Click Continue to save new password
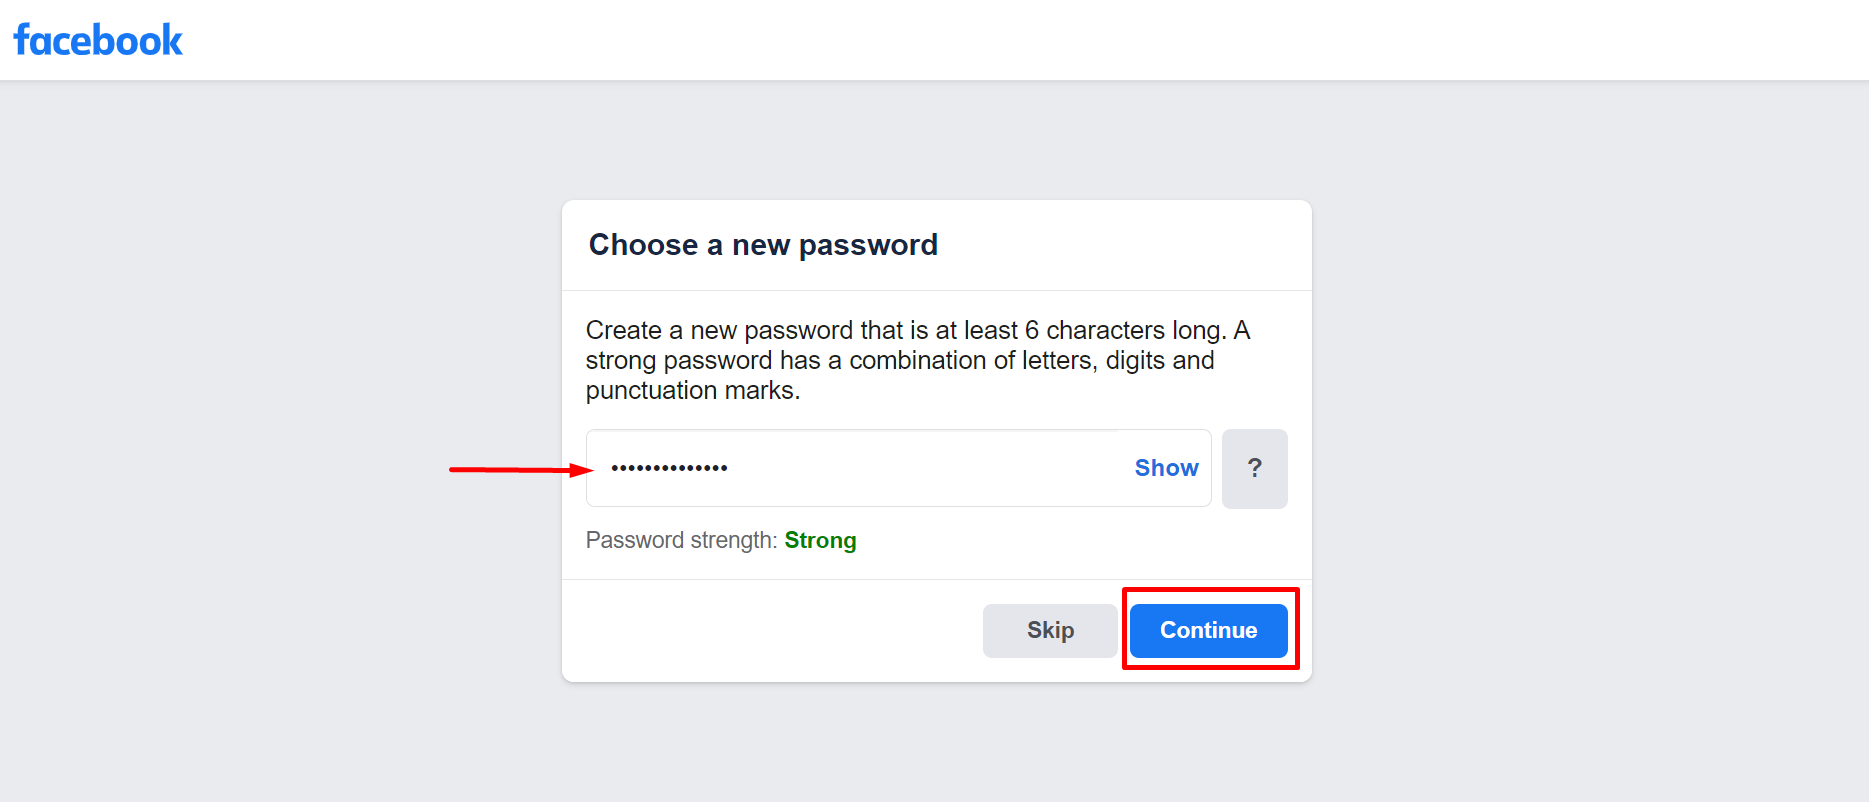 tap(1208, 630)
